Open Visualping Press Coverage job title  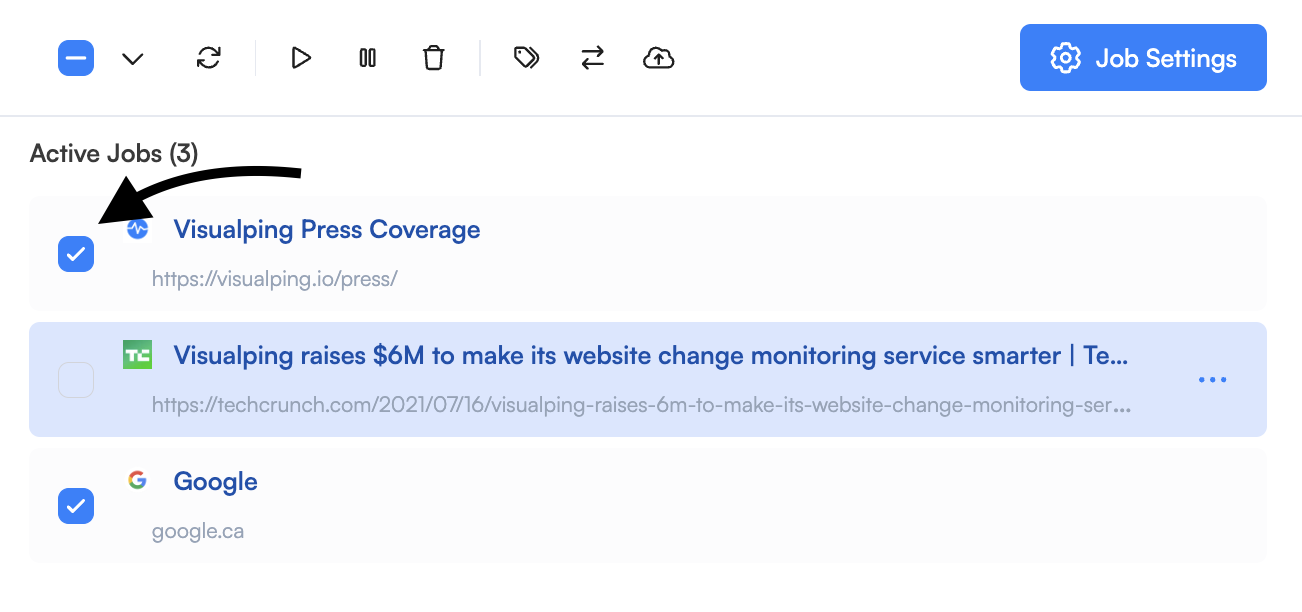coord(327,230)
